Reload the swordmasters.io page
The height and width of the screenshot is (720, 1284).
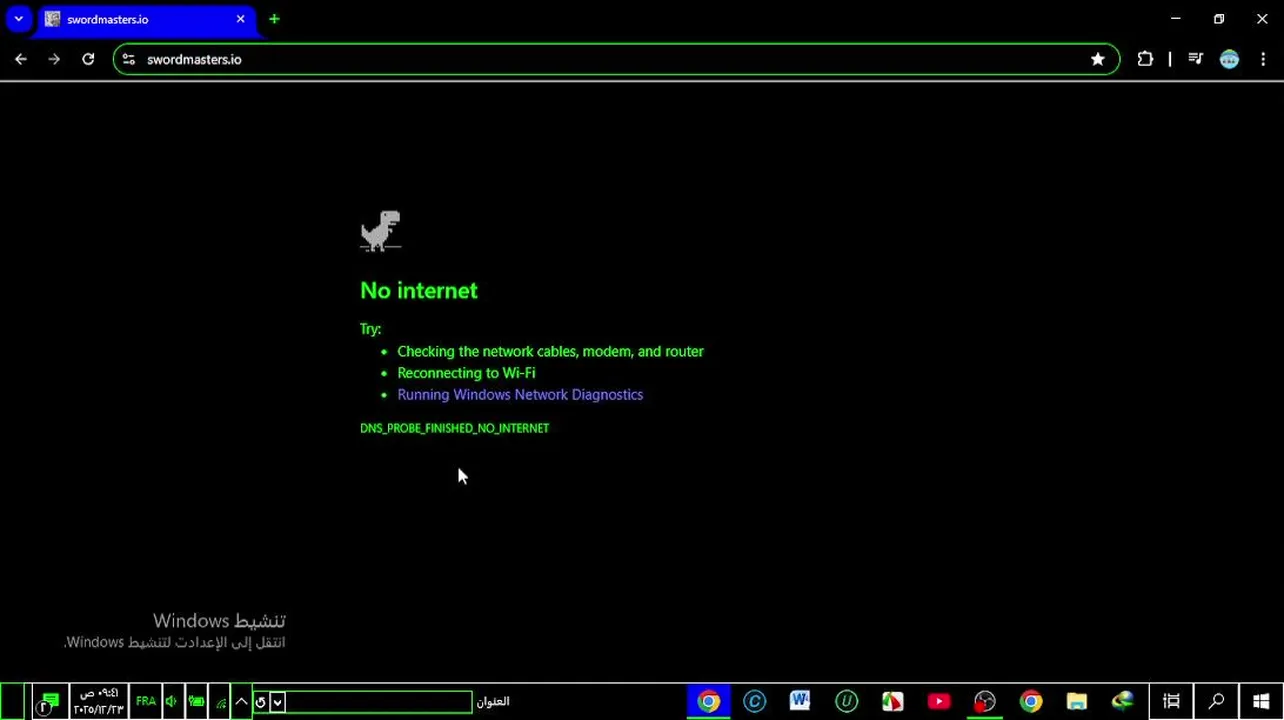(88, 60)
